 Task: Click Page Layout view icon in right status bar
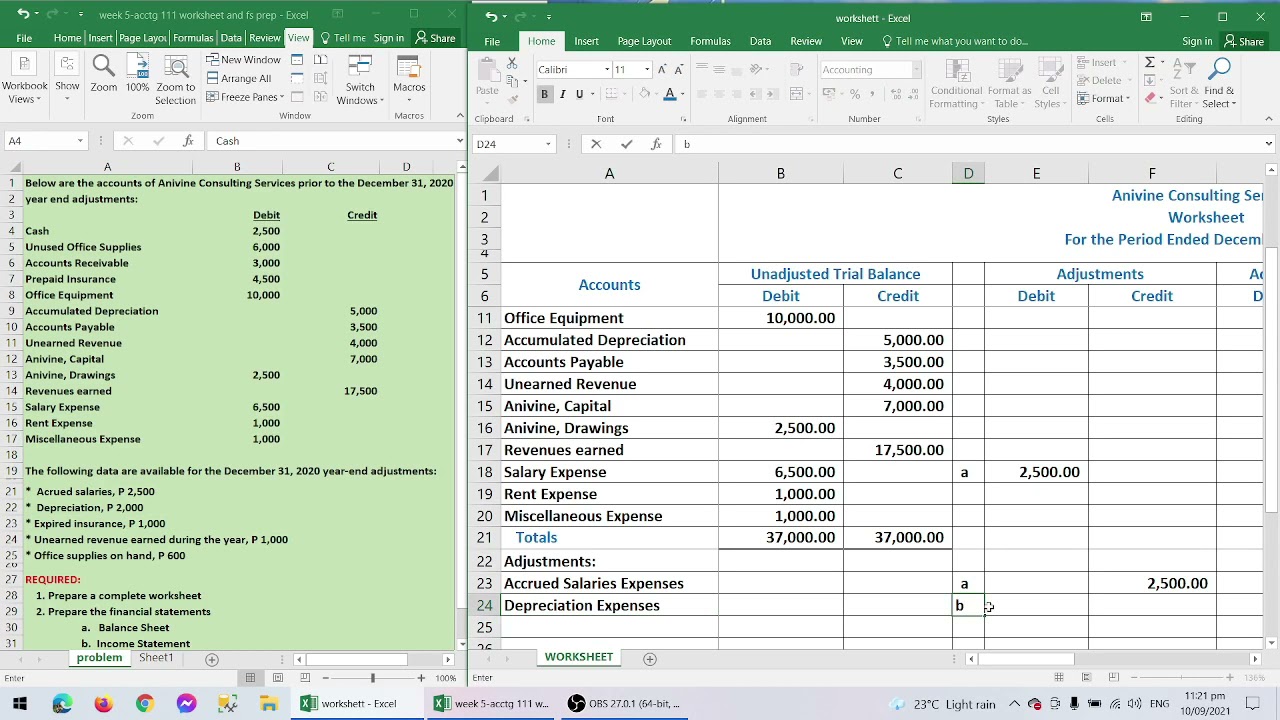pos(1087,678)
